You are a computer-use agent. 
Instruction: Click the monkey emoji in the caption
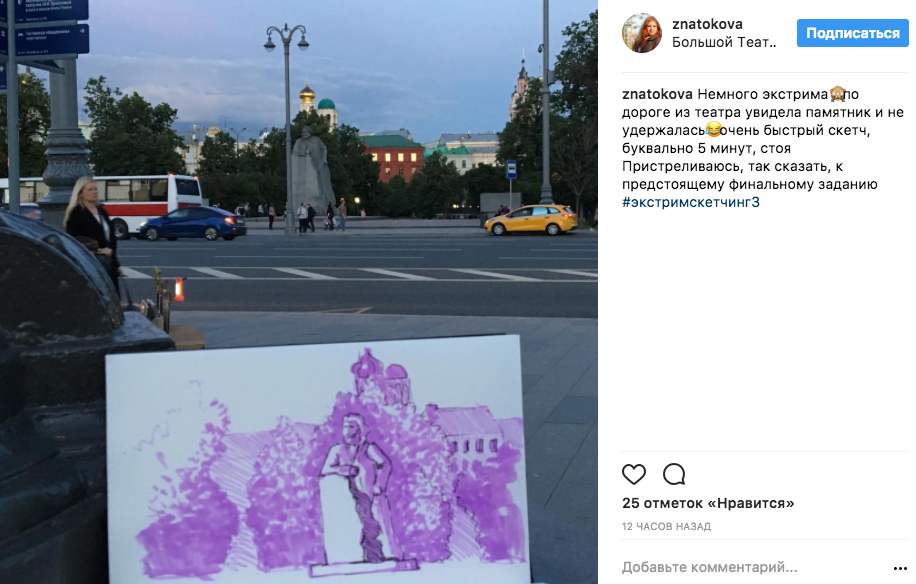(838, 93)
